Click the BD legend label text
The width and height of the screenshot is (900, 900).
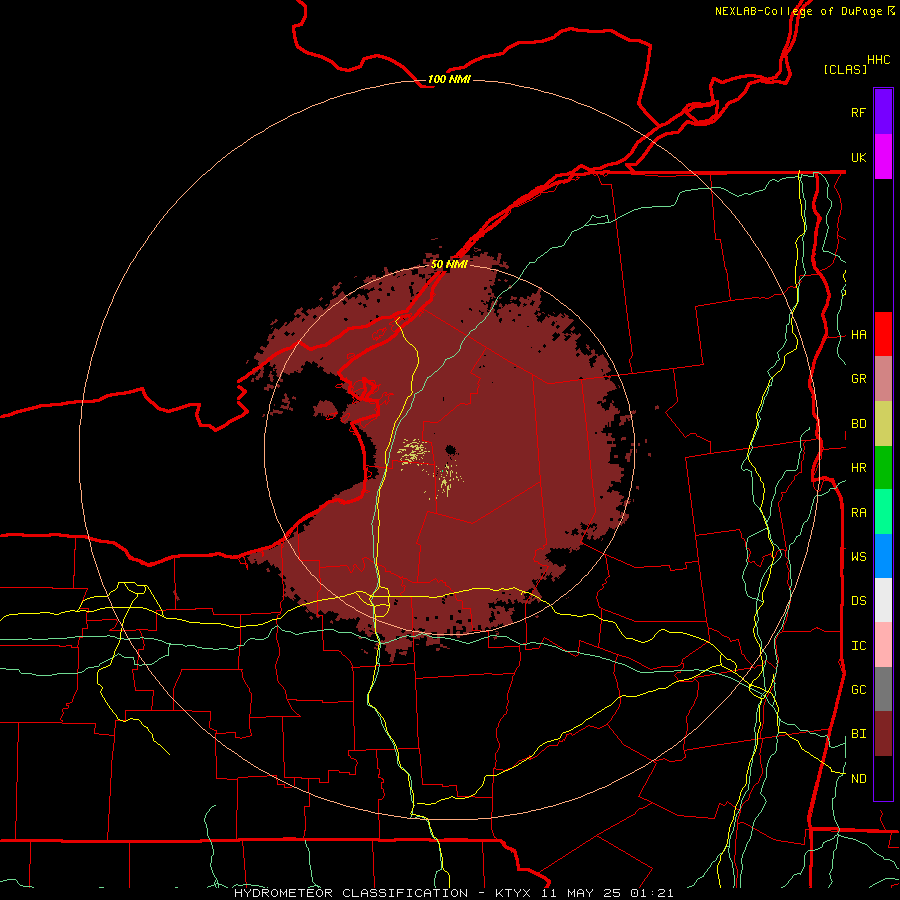(858, 424)
